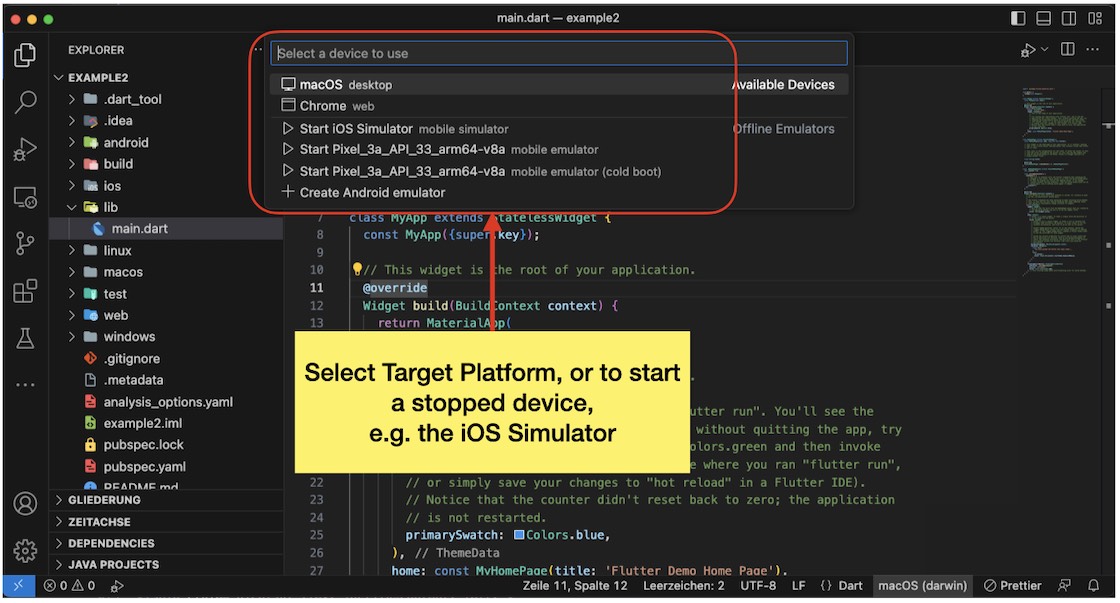
Task: Focus the Select a device input
Action: coord(559,53)
